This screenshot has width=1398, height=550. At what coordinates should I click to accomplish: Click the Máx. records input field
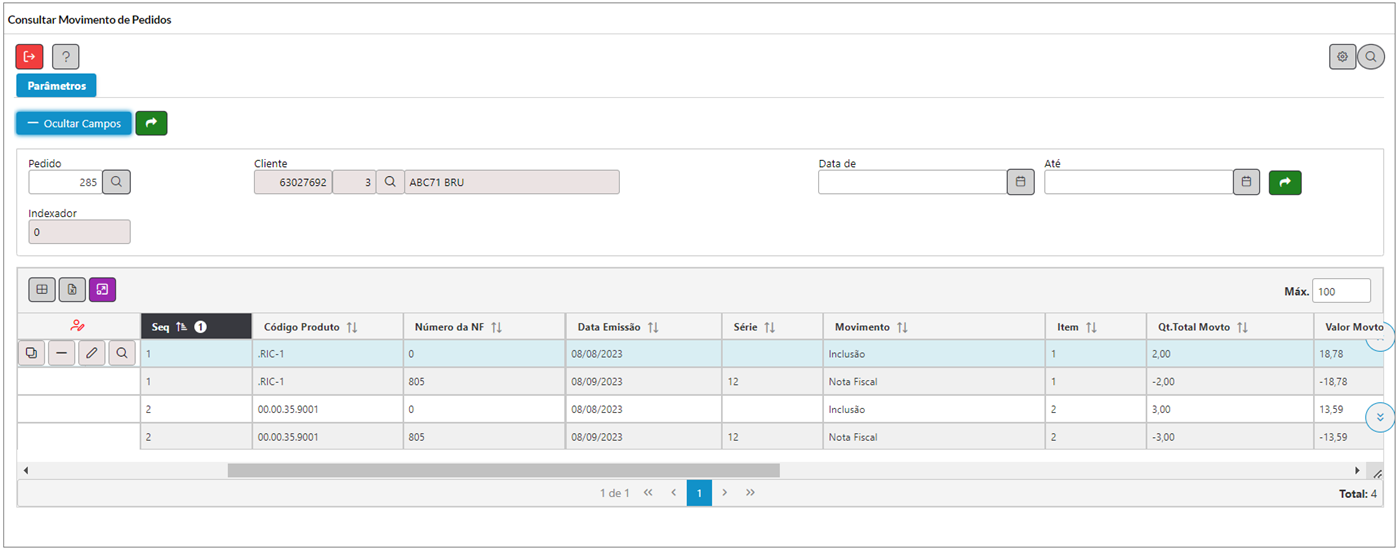[x=1341, y=291]
